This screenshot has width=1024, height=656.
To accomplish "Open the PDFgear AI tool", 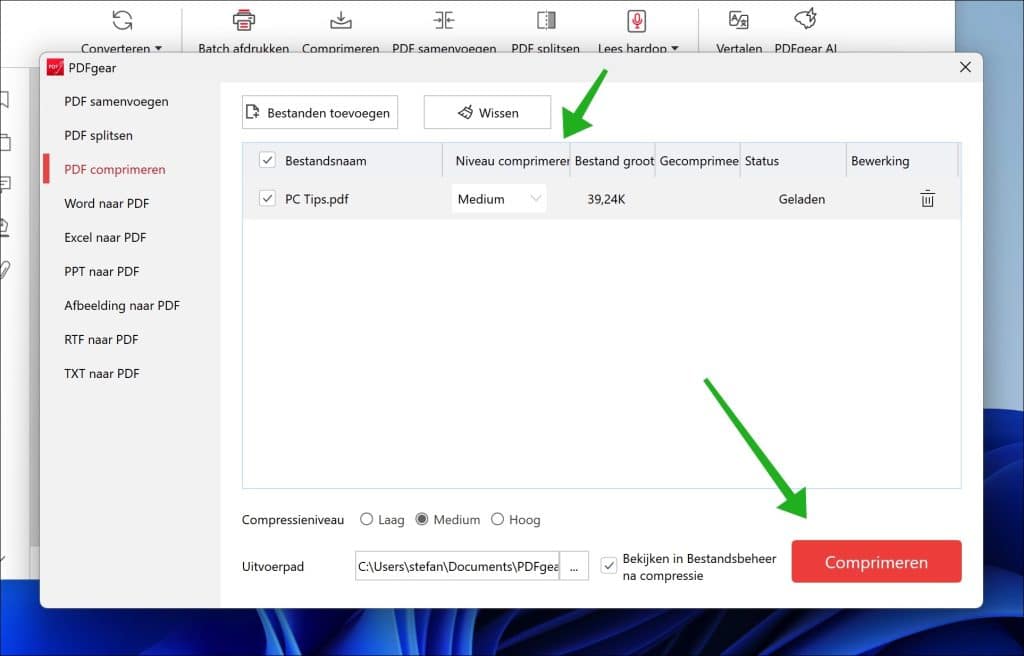I will (805, 20).
